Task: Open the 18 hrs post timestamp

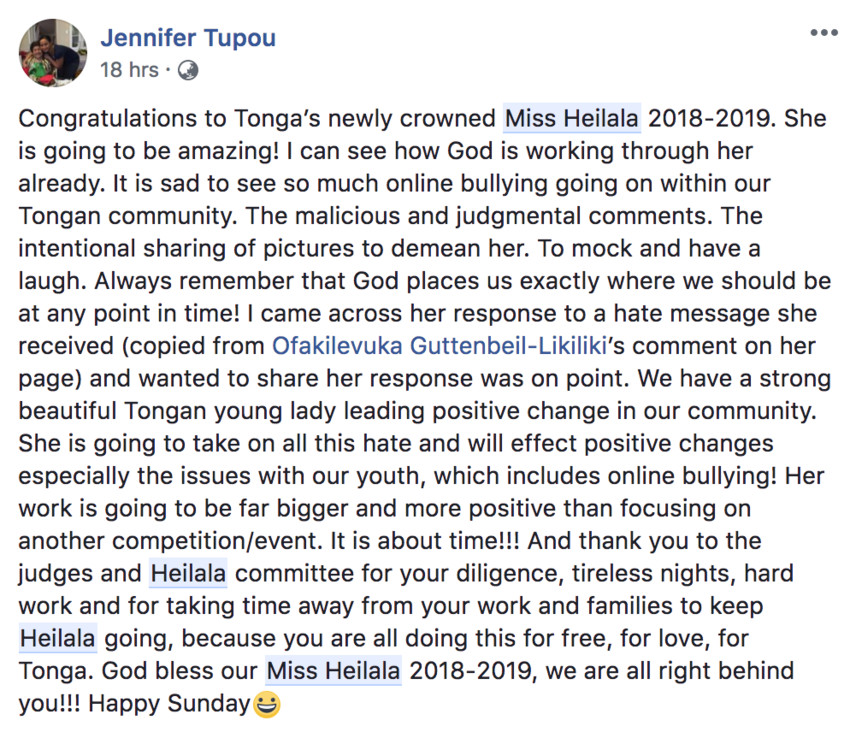Action: coord(130,70)
